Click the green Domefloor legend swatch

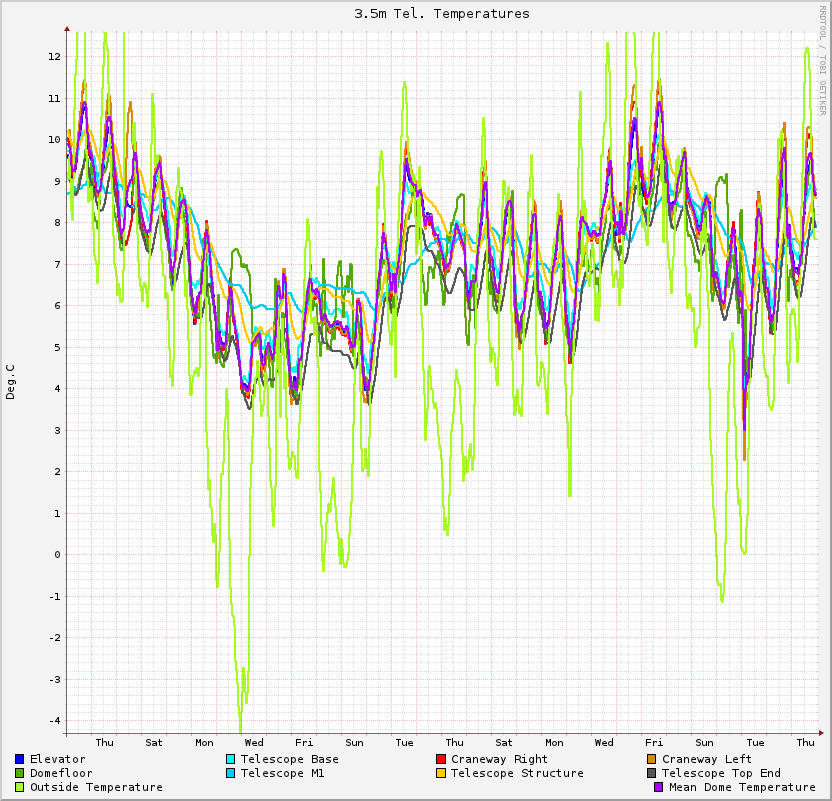pos(20,773)
